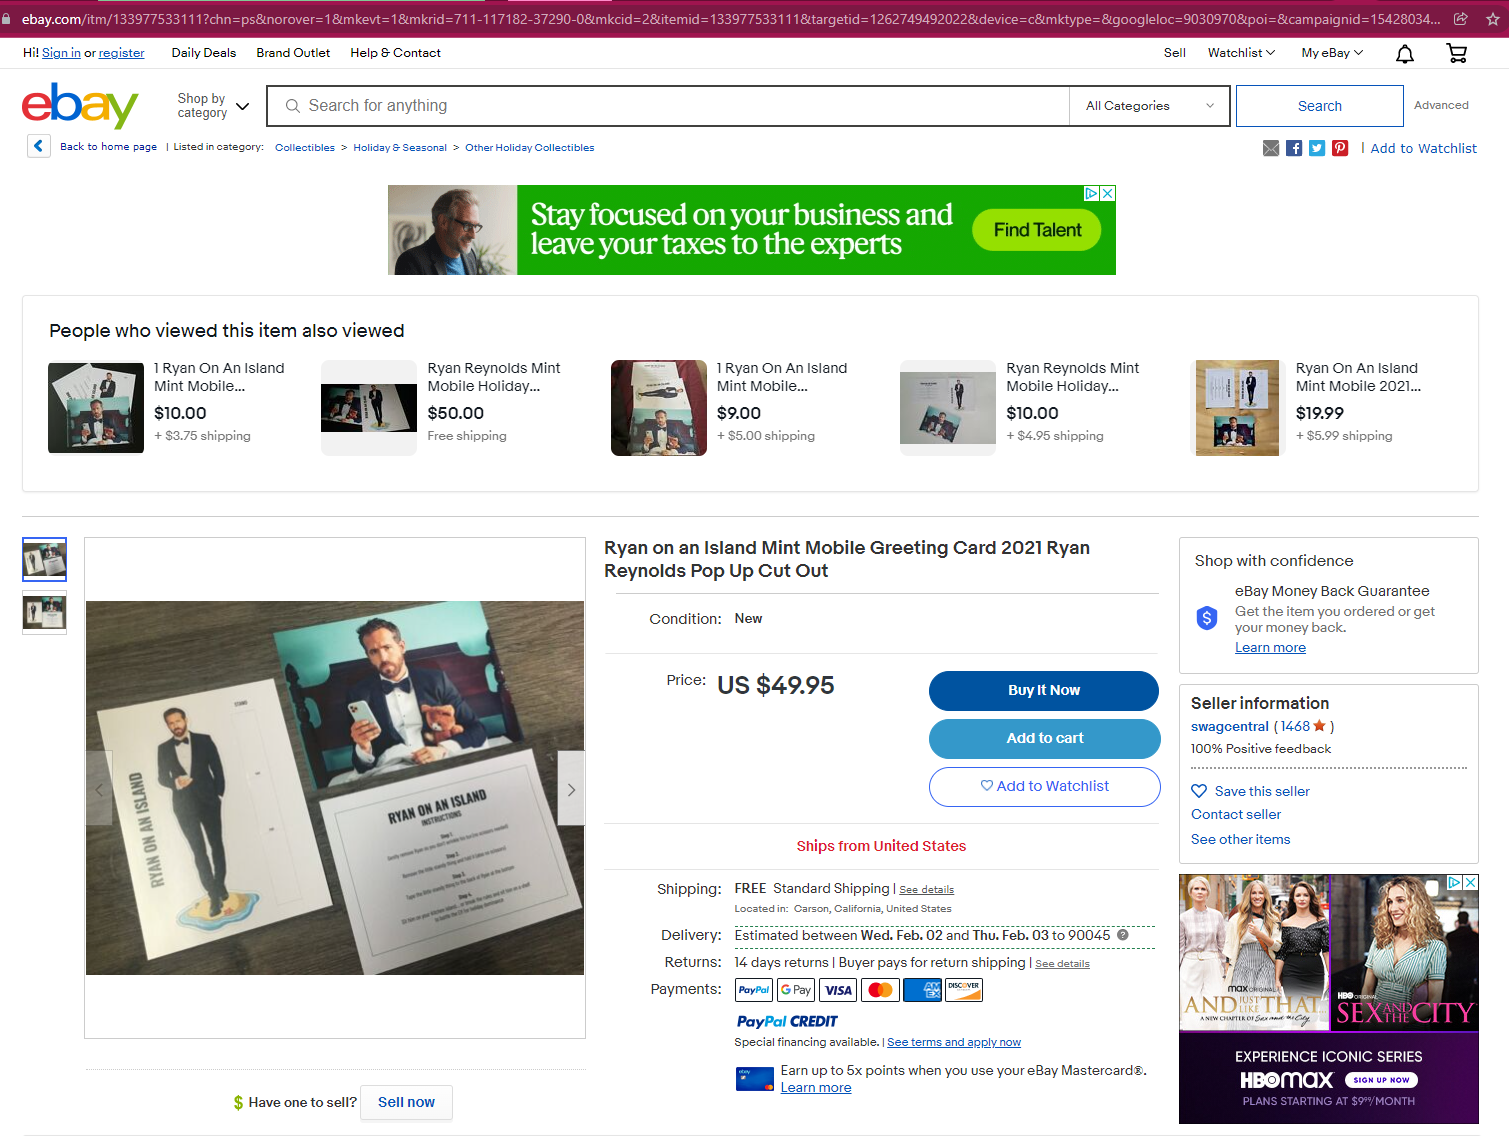
Task: Expand Shop by category menu
Action: point(213,106)
